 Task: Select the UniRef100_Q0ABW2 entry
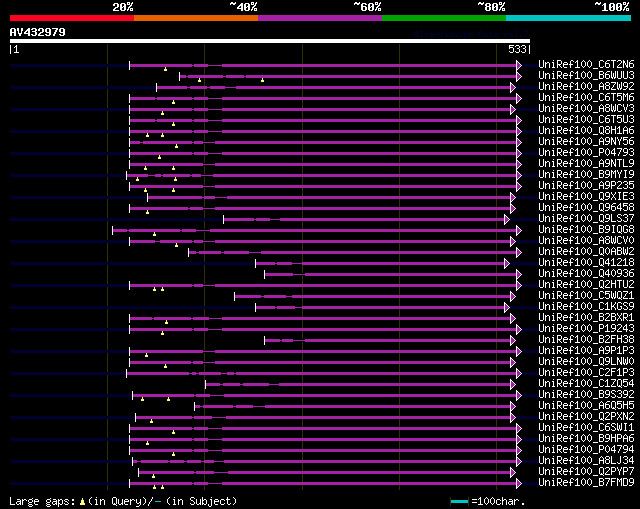click(586, 252)
